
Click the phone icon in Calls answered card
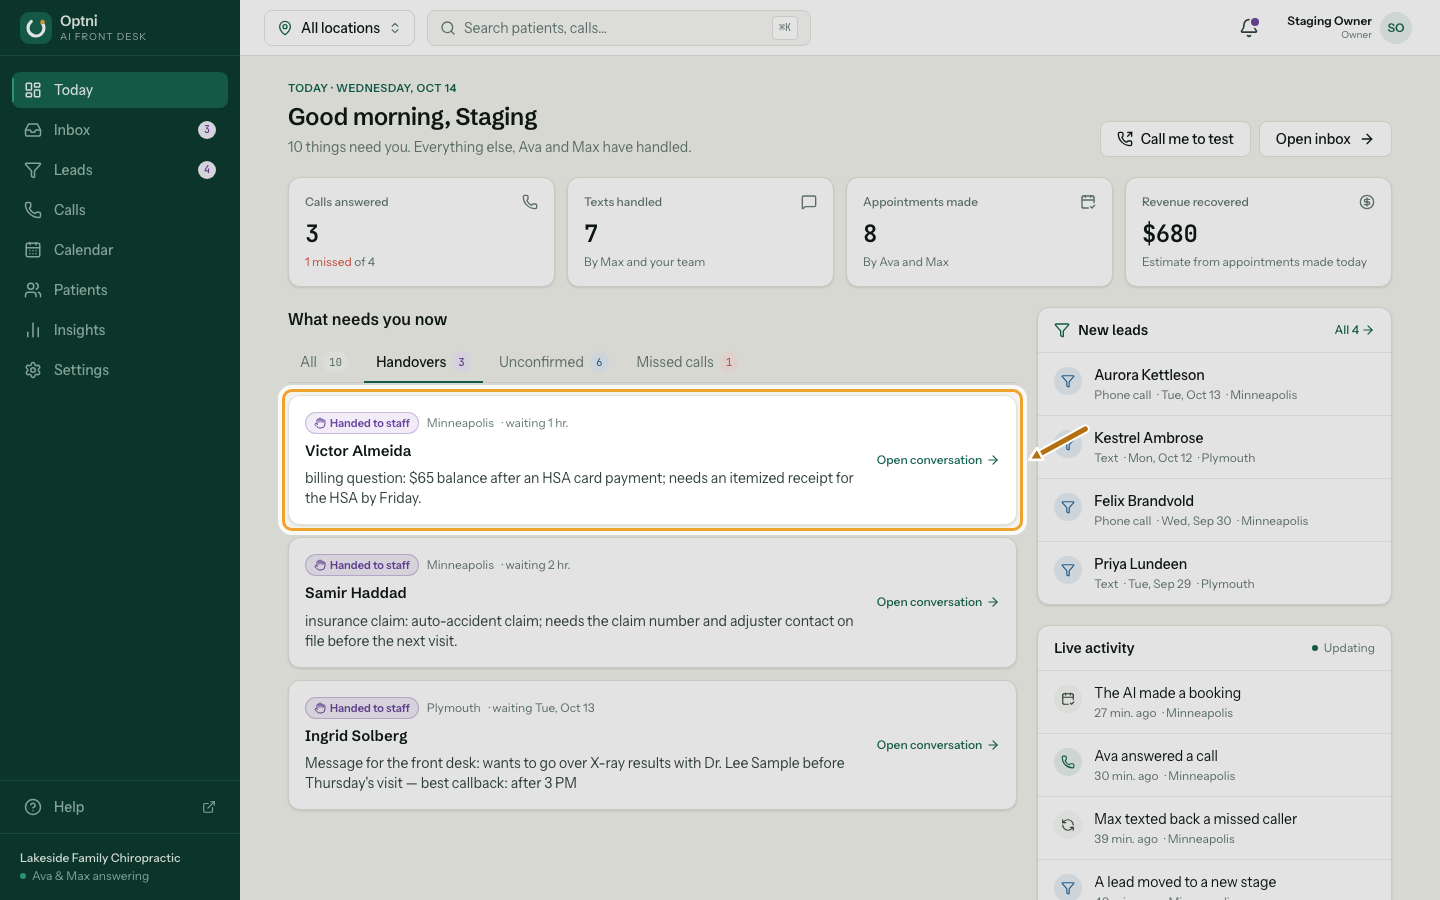pyautogui.click(x=530, y=202)
